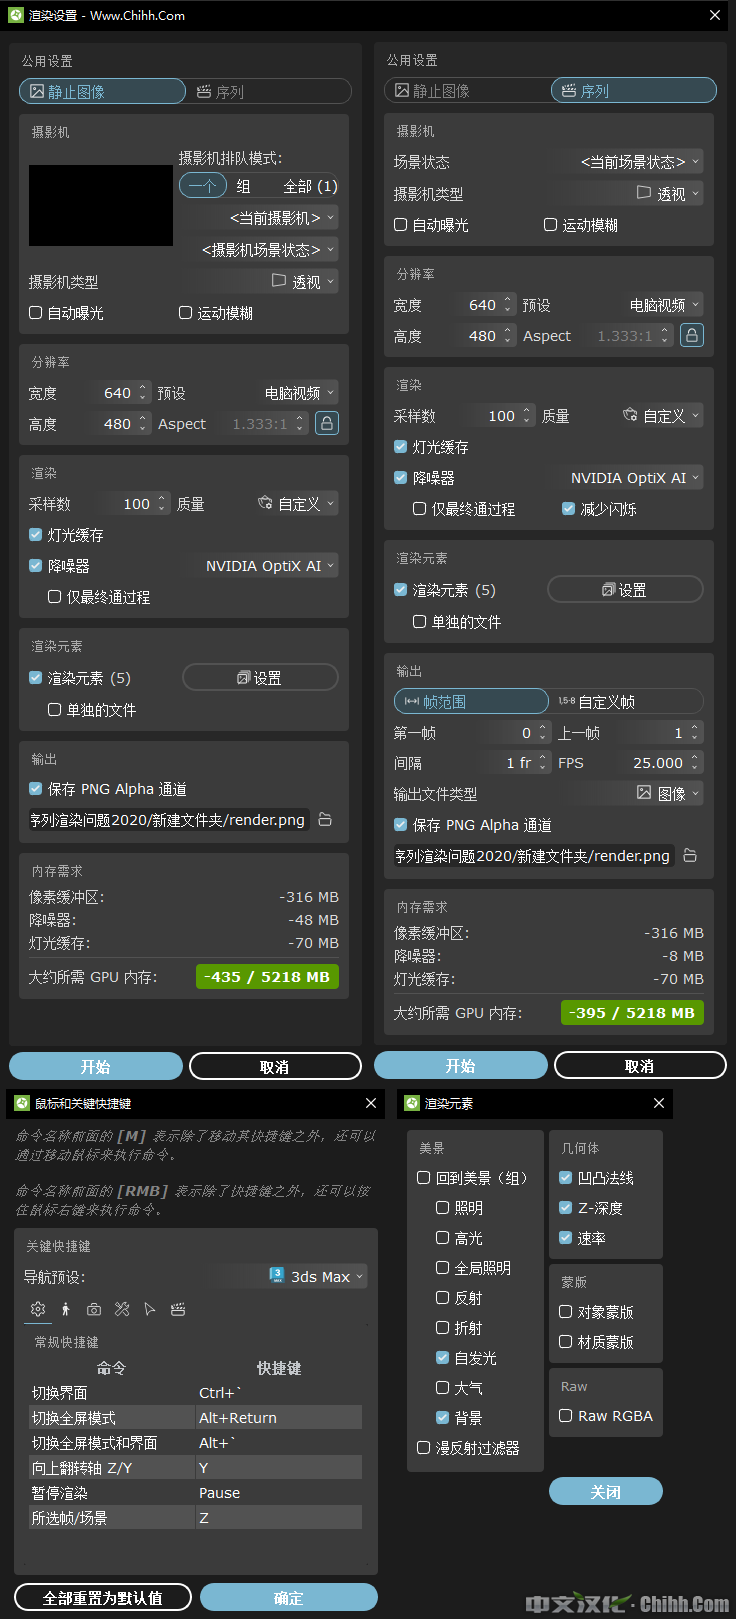
Task: Click 确定 in the shortcuts dialog
Action: [x=289, y=1598]
